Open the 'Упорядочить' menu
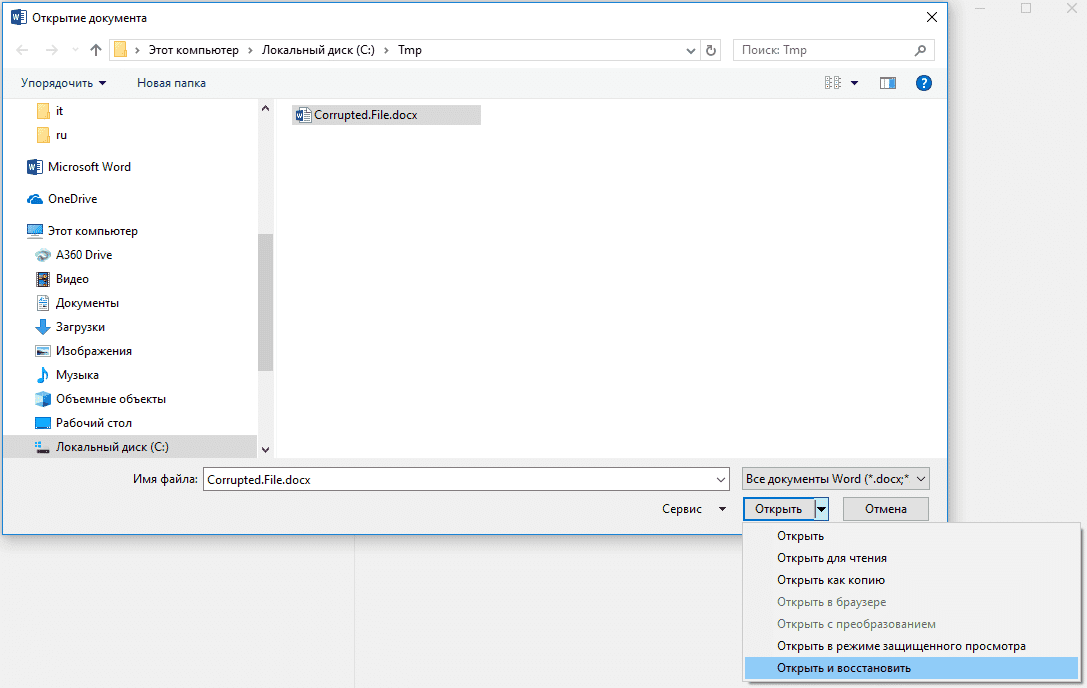1087x688 pixels. [x=64, y=83]
